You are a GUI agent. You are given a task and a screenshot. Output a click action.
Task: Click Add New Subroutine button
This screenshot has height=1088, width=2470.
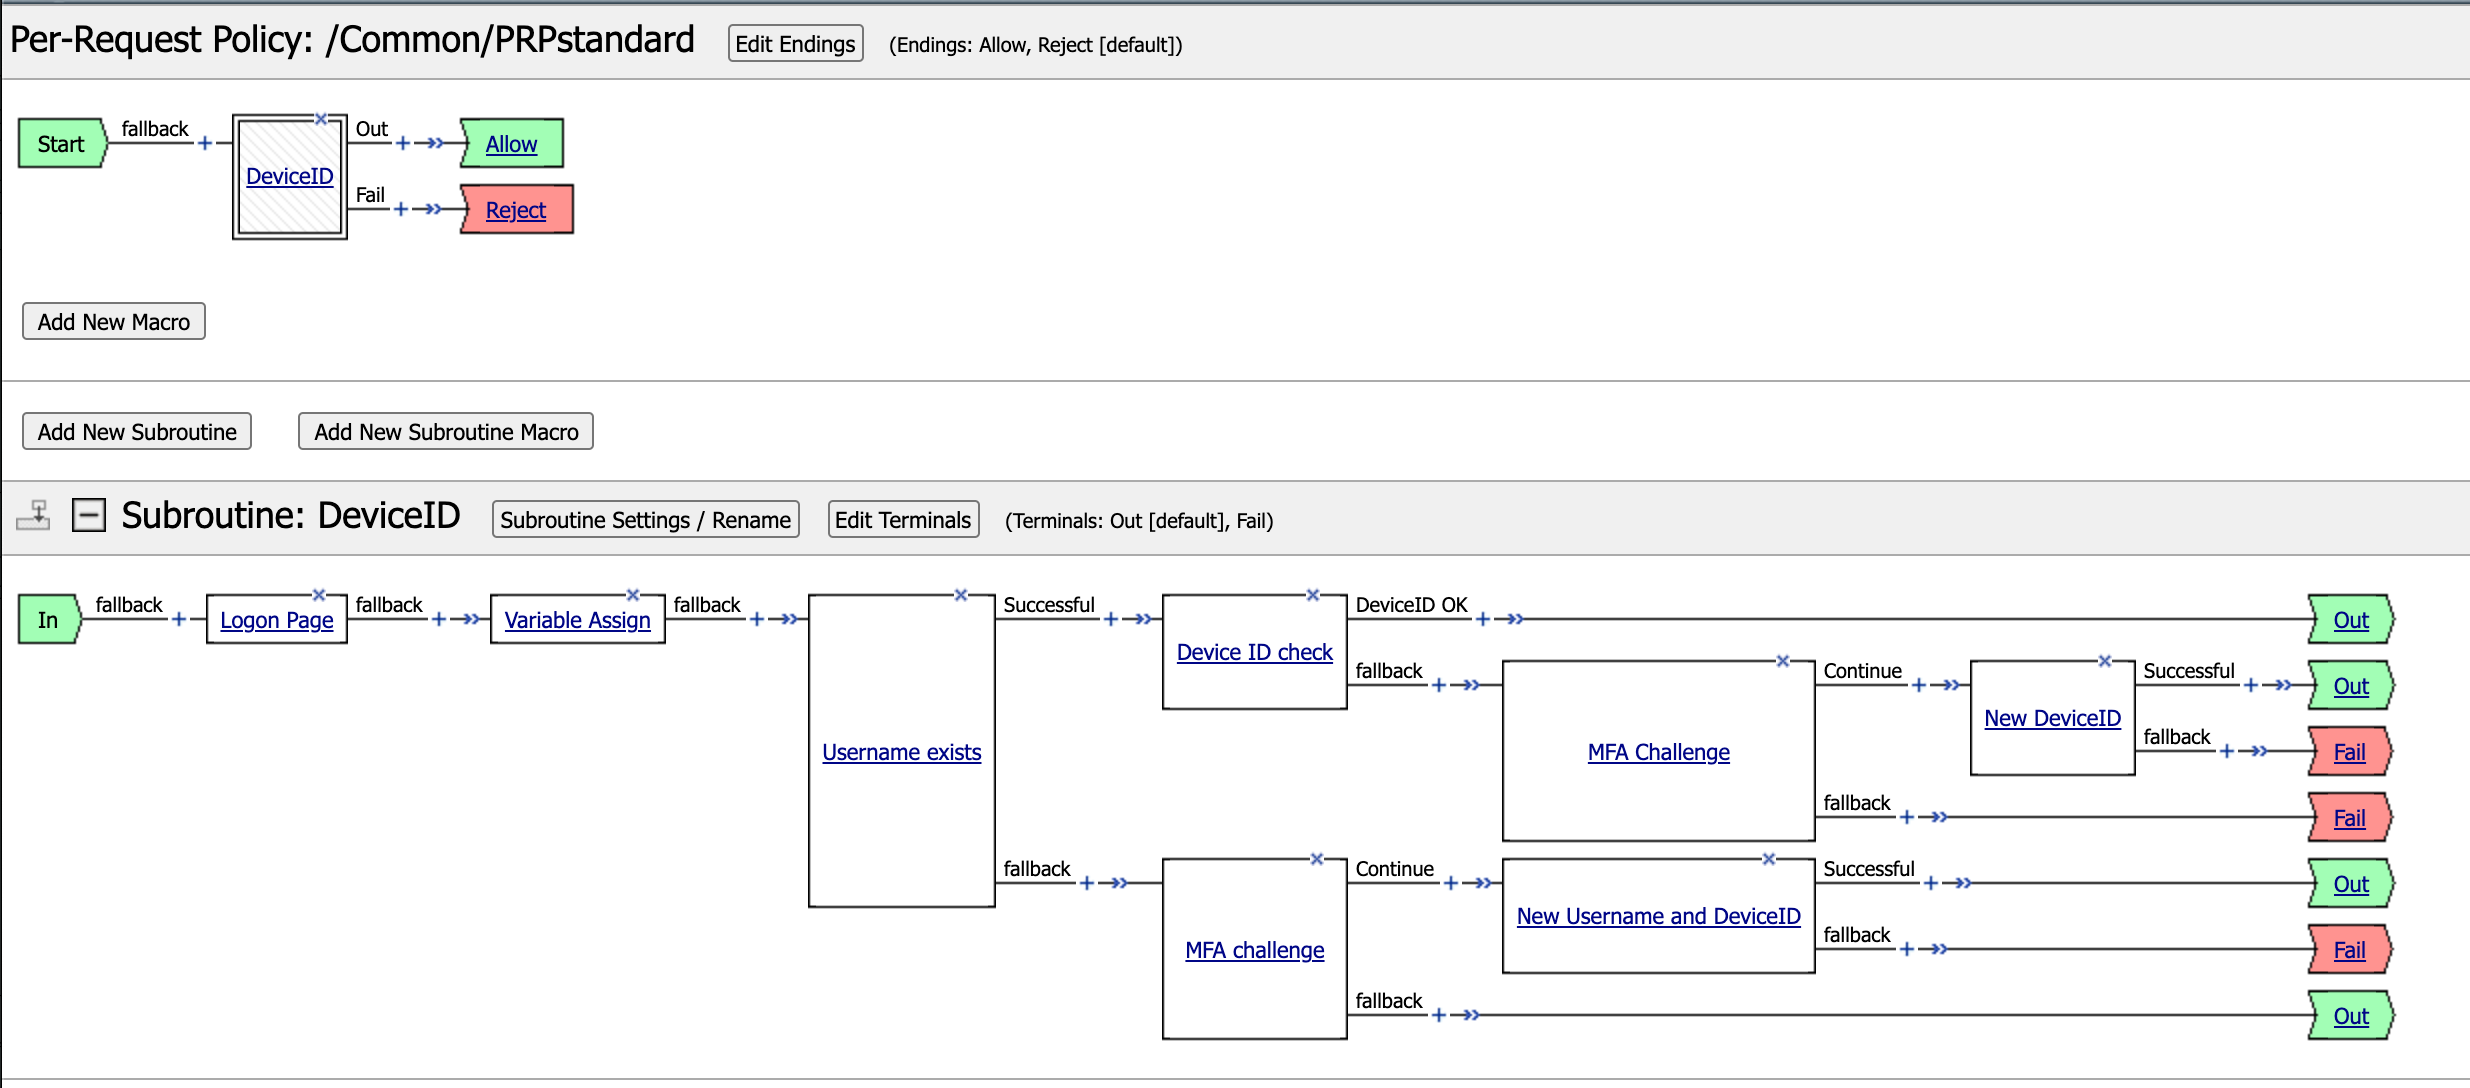pos(137,432)
